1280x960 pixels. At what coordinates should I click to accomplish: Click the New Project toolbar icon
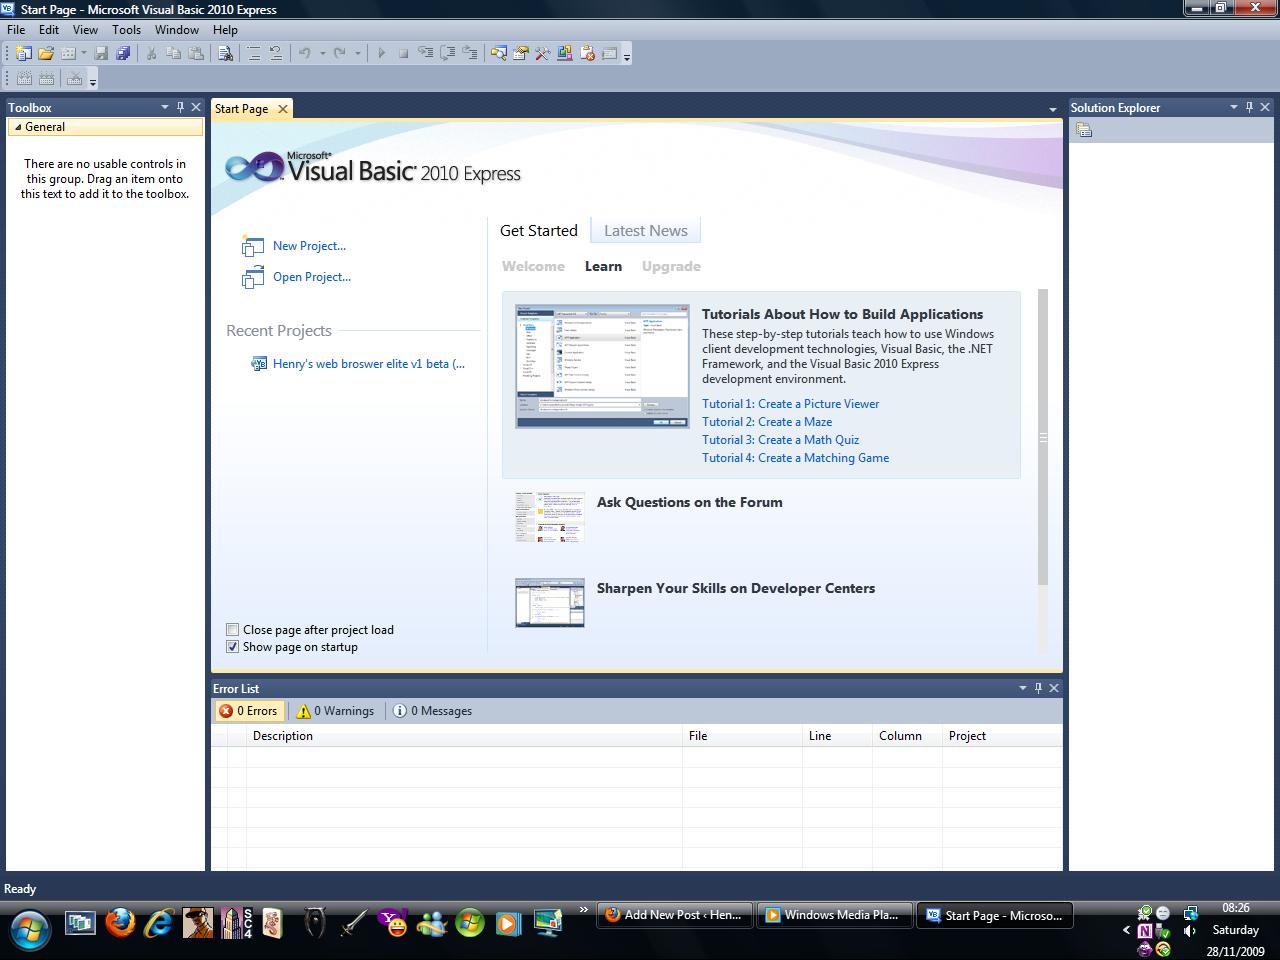(x=23, y=54)
